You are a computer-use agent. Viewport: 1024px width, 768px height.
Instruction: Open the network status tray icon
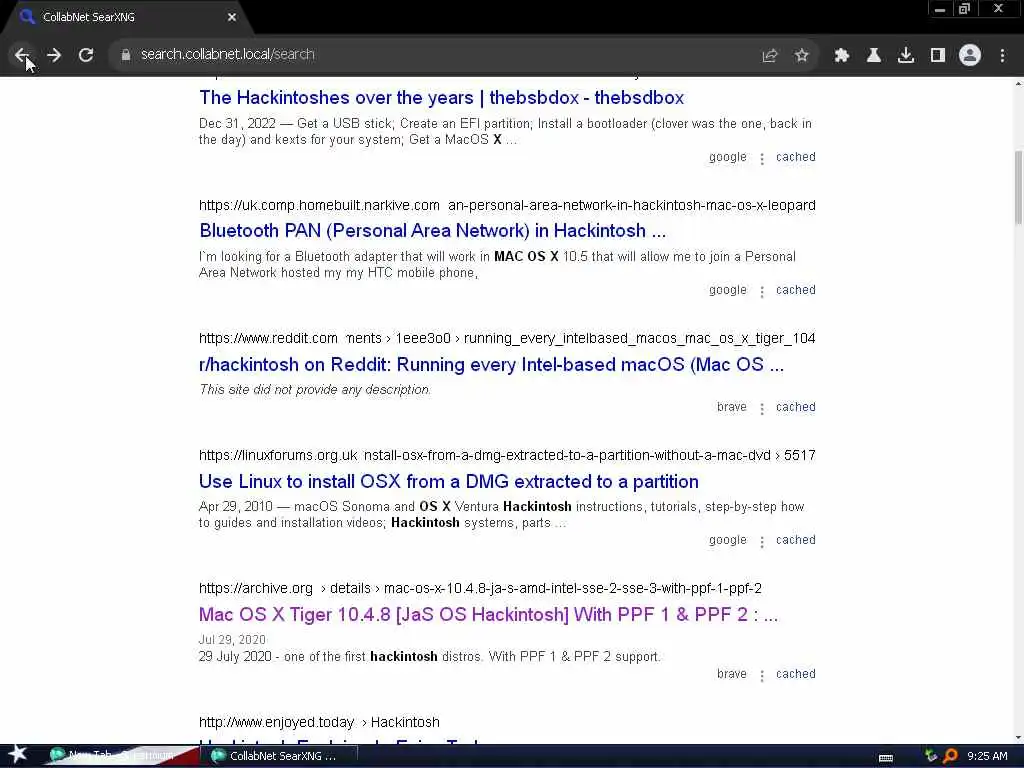(x=931, y=756)
